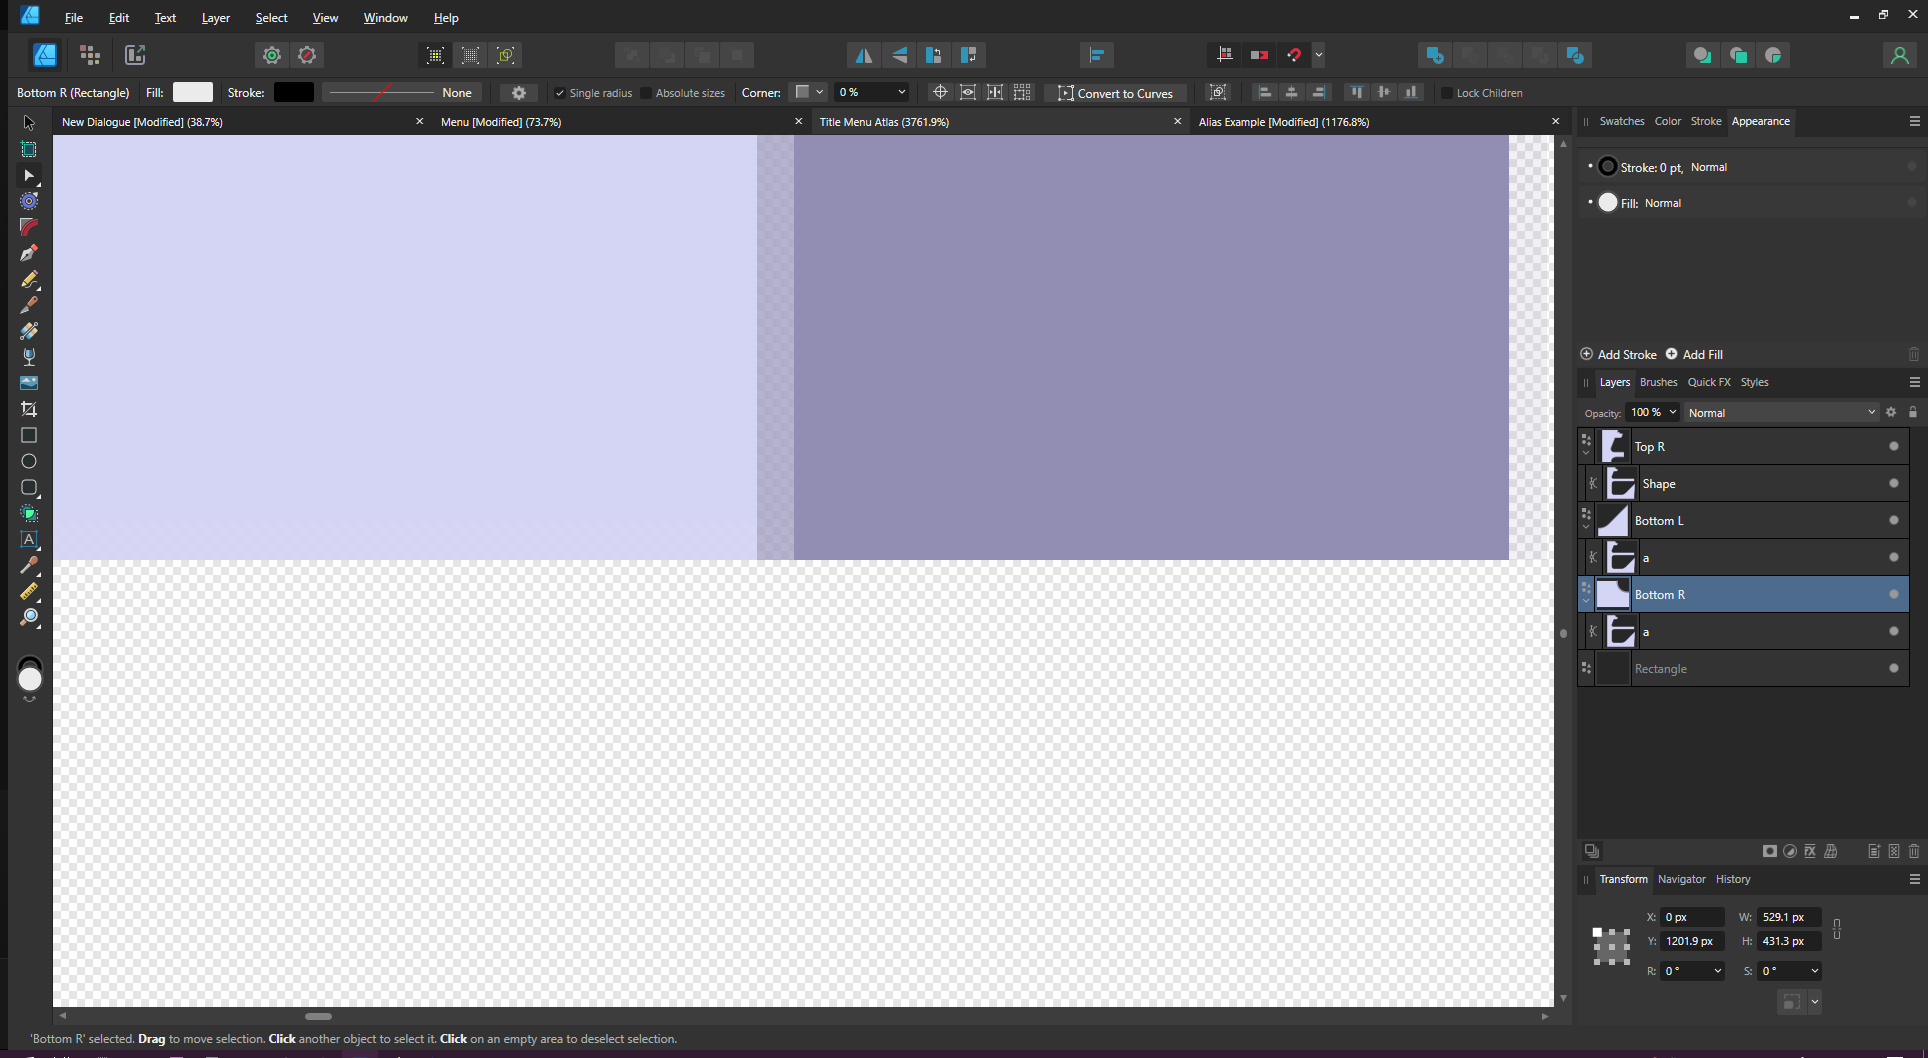Switch to the Swatches tab
The width and height of the screenshot is (1928, 1058).
coord(1621,121)
